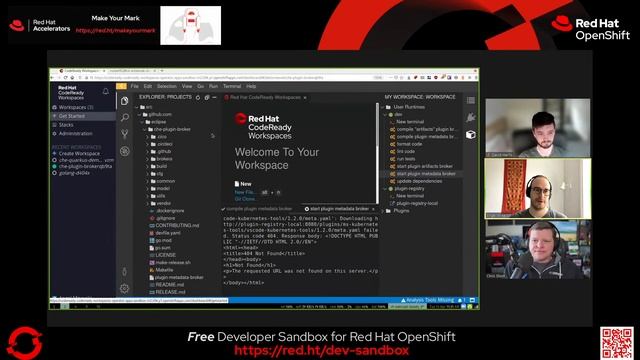
Task: Open Workspaces in CodeReady sidebar
Action: (76, 107)
